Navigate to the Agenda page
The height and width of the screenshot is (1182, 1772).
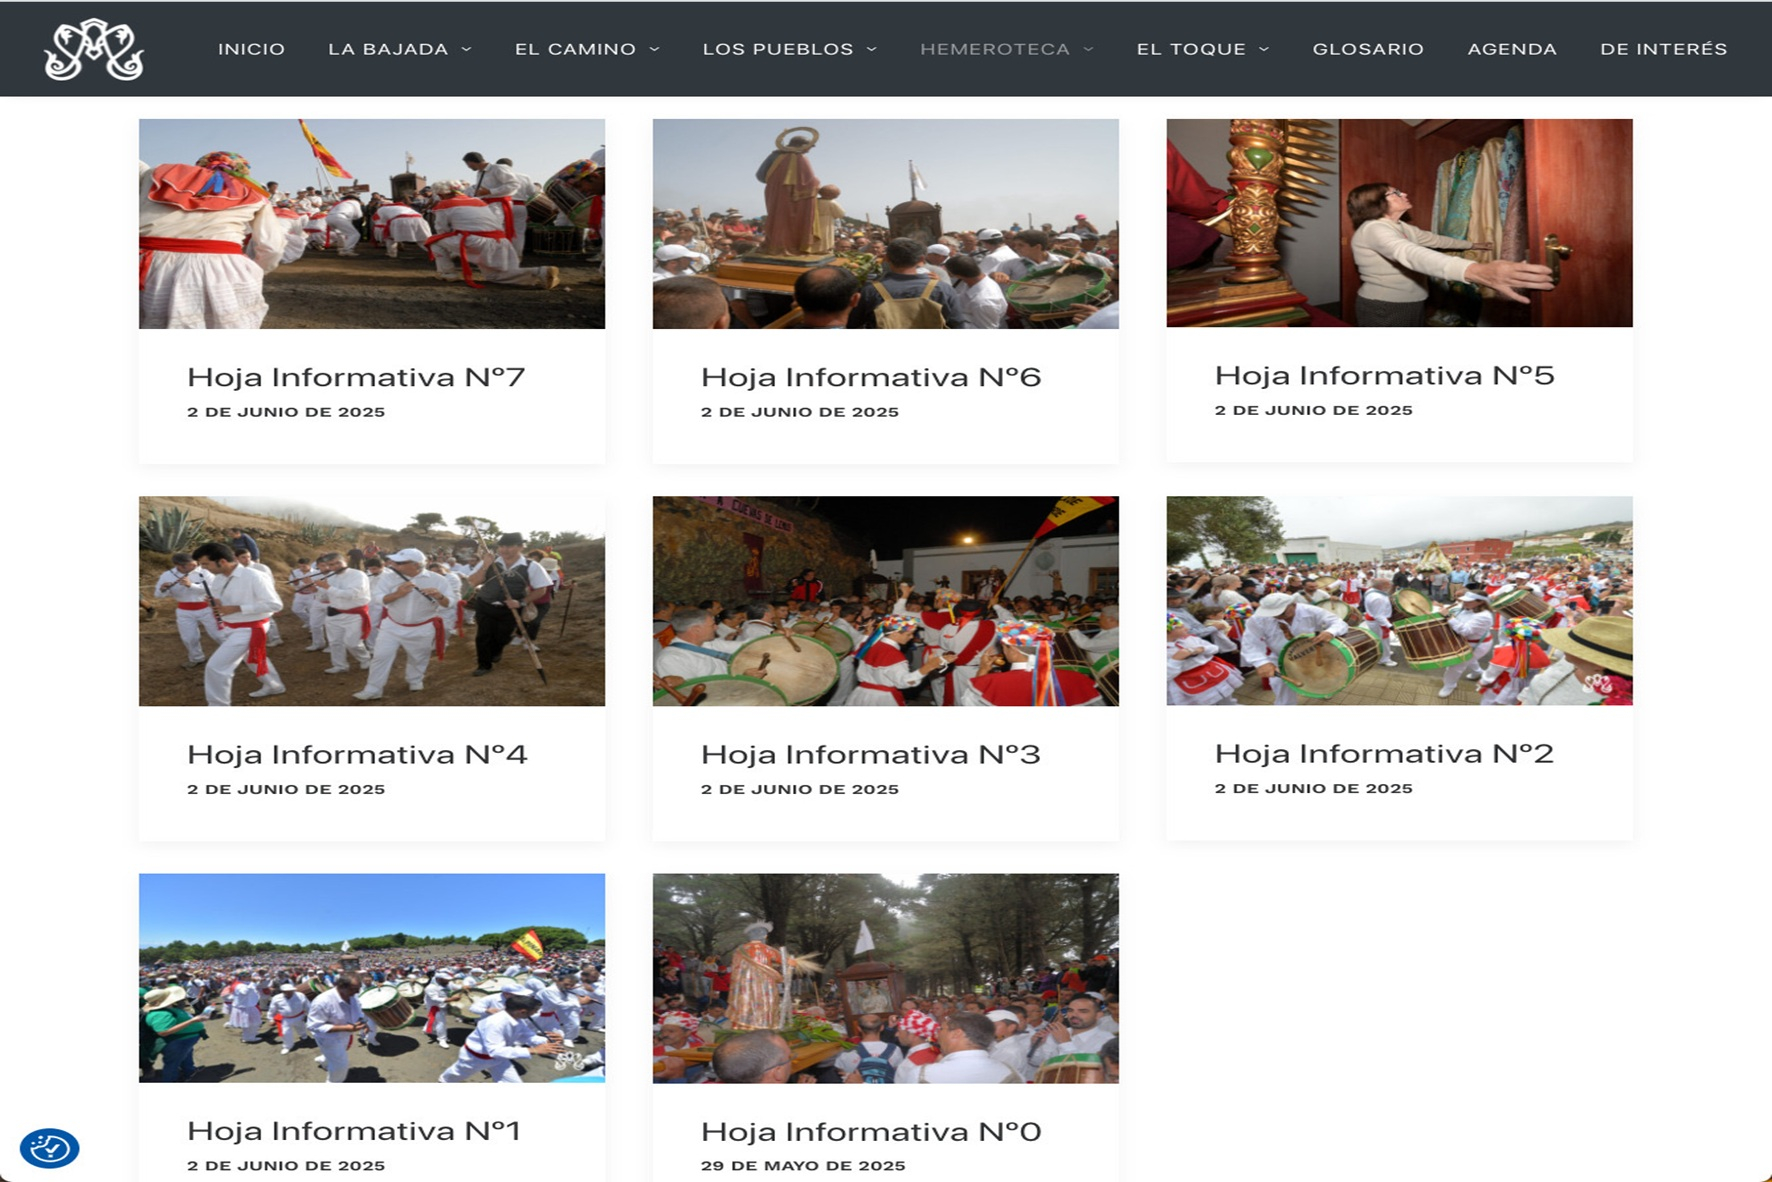(x=1511, y=49)
